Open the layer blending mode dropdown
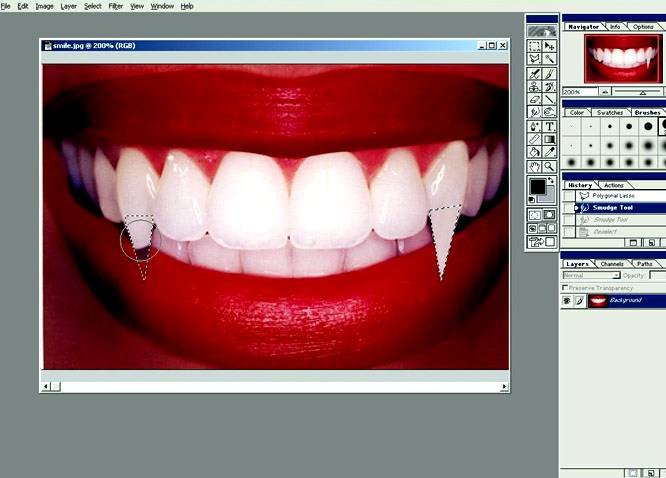Viewport: 666px width, 478px height. (592, 275)
